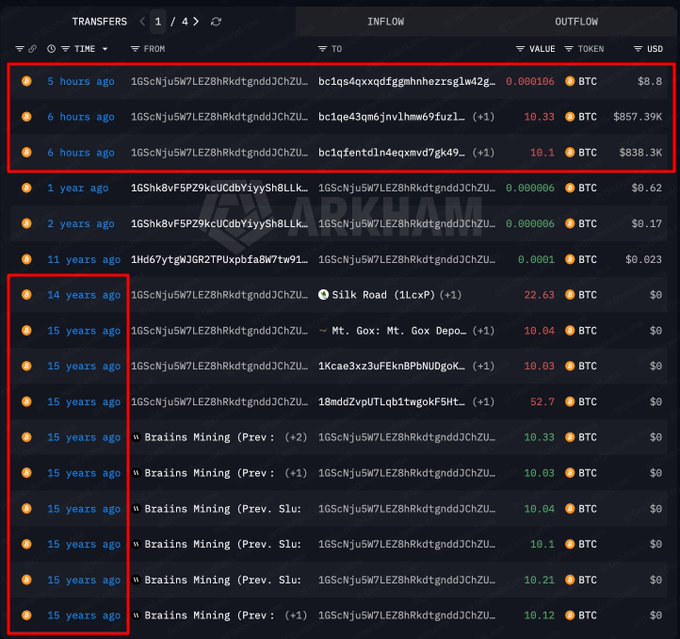
Task: Expand (+1) next to 1Kcae3xz3uFEknBPbNUDgoK
Action: tap(484, 366)
